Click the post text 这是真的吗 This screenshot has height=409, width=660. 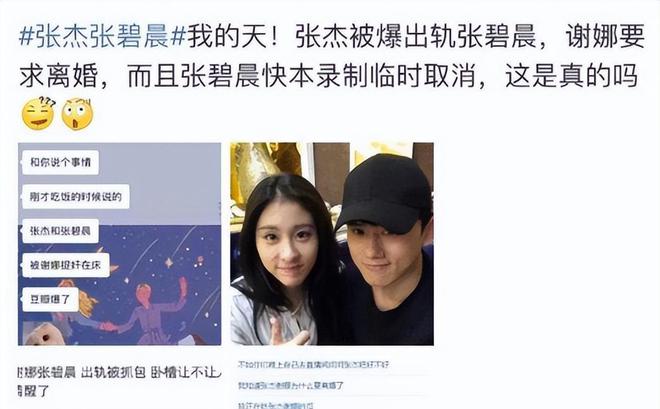coord(571,76)
